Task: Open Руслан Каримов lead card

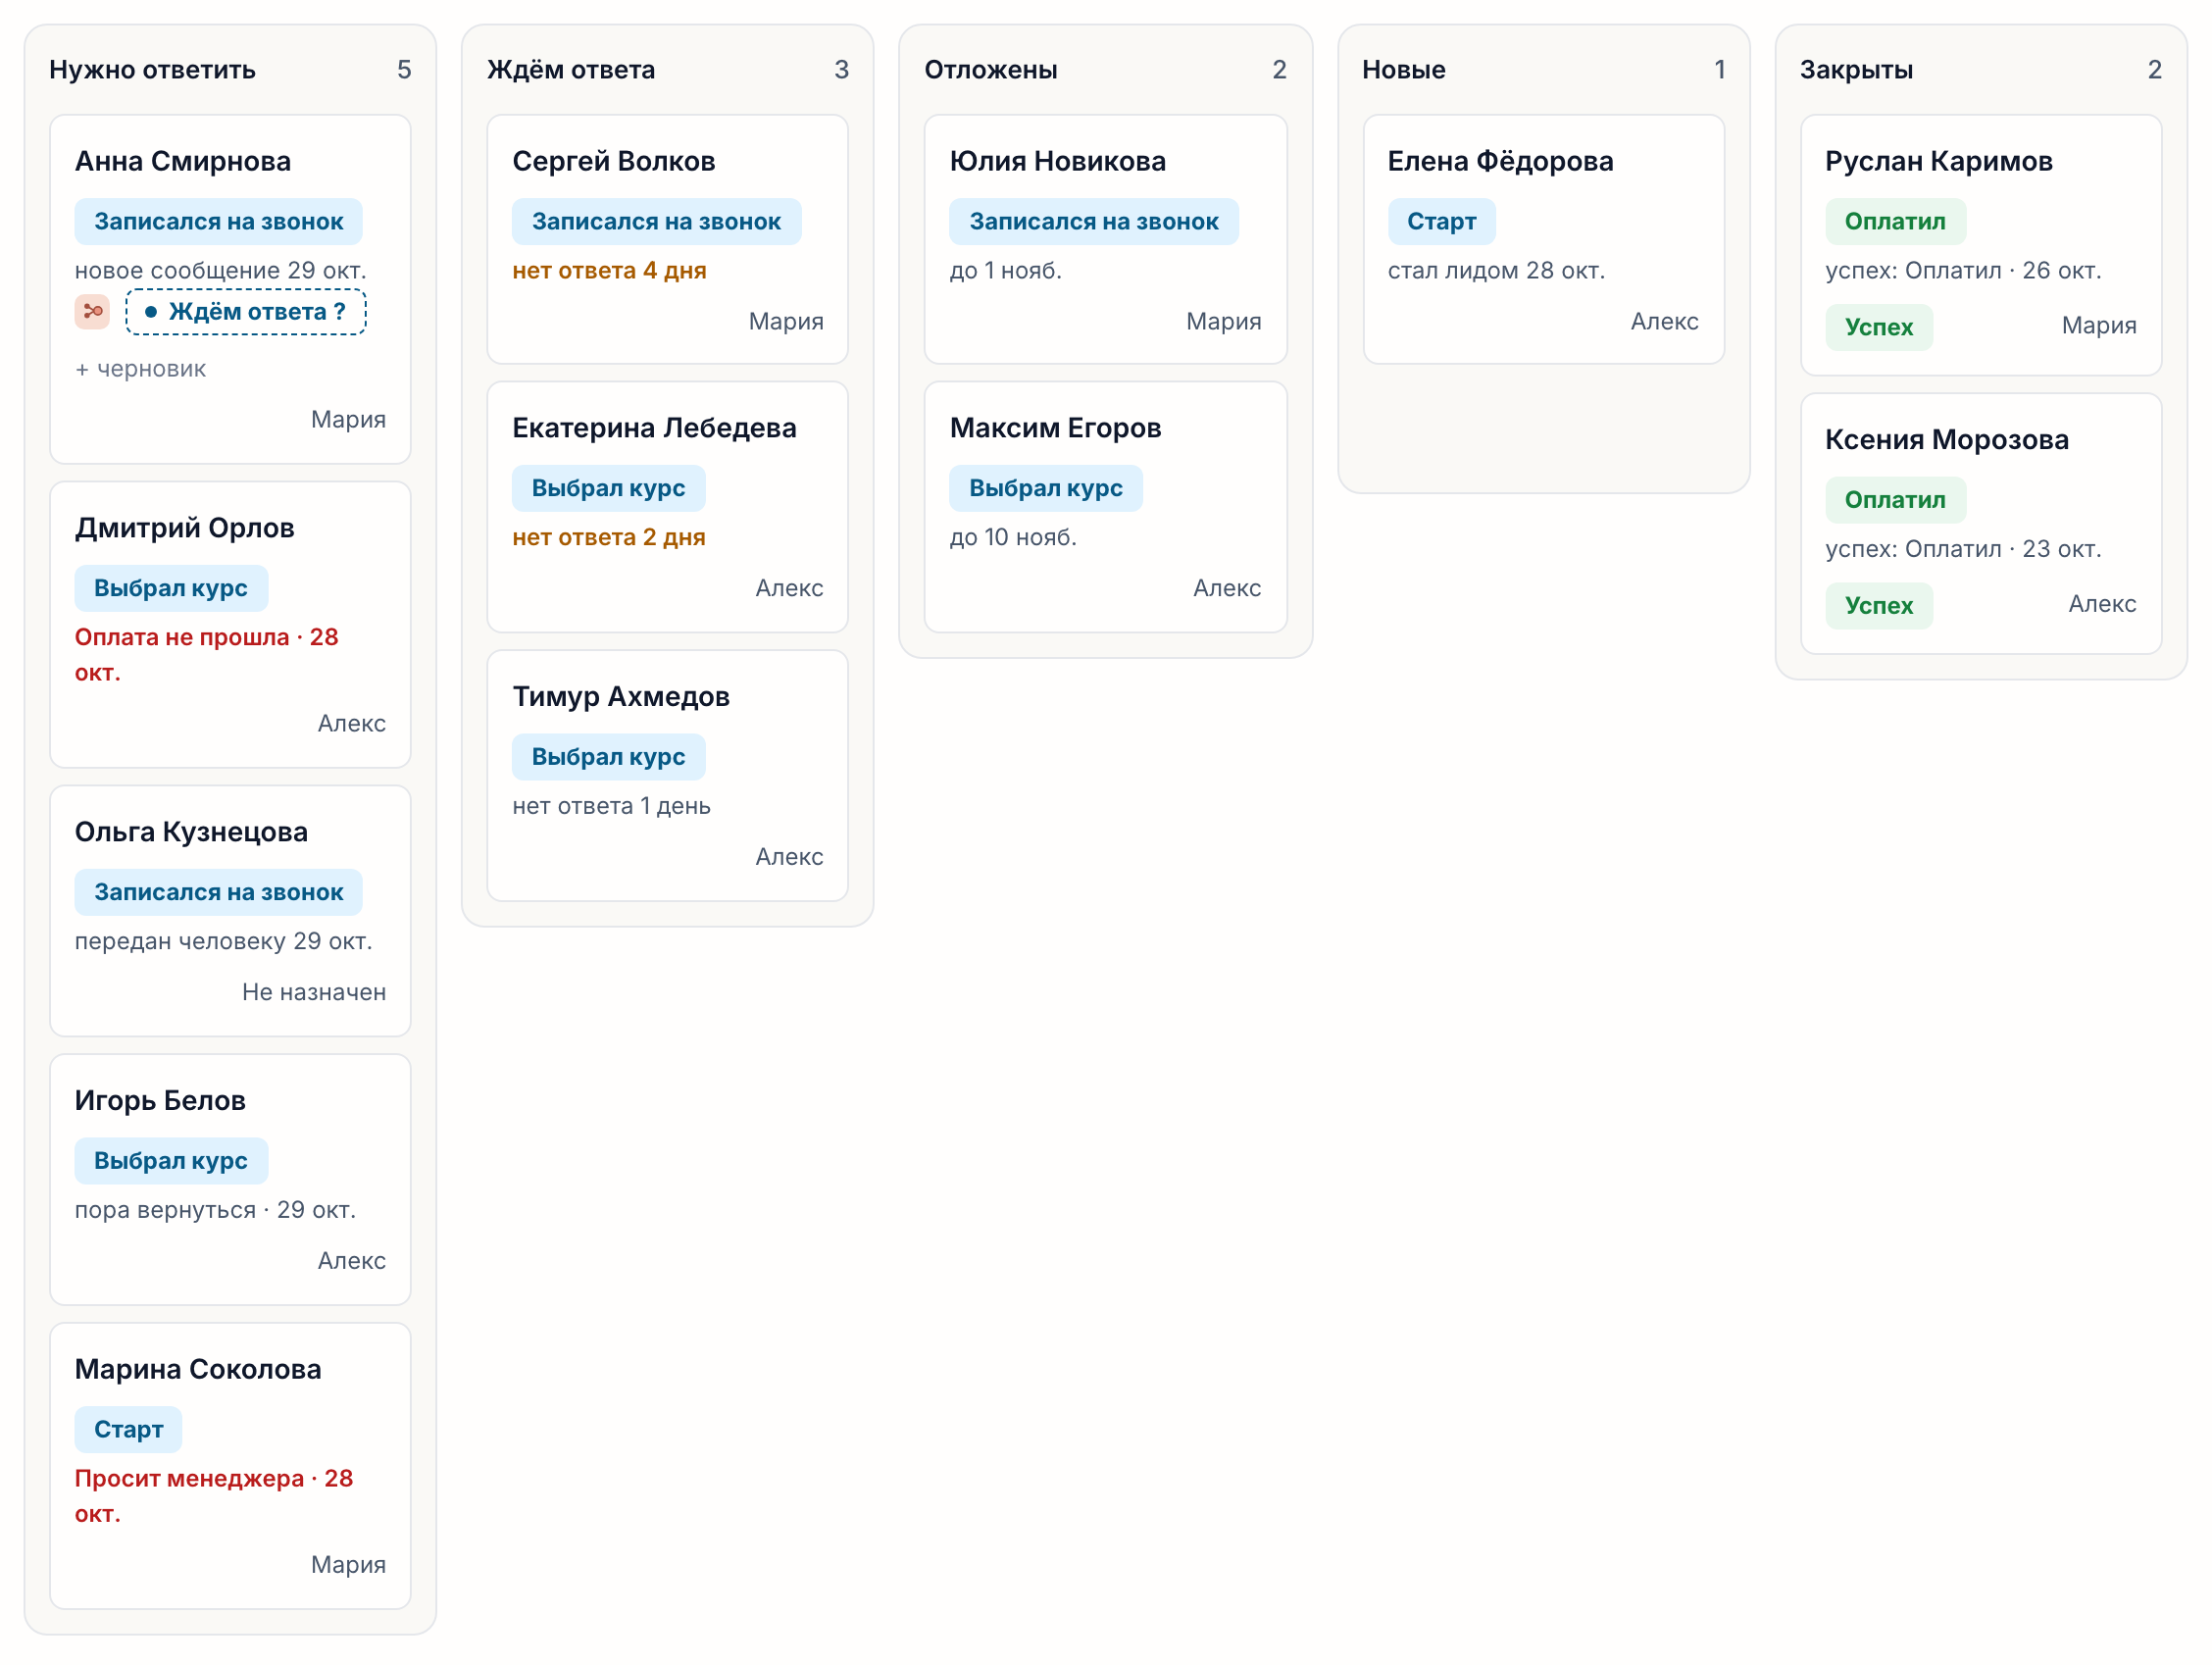Action: point(1982,245)
